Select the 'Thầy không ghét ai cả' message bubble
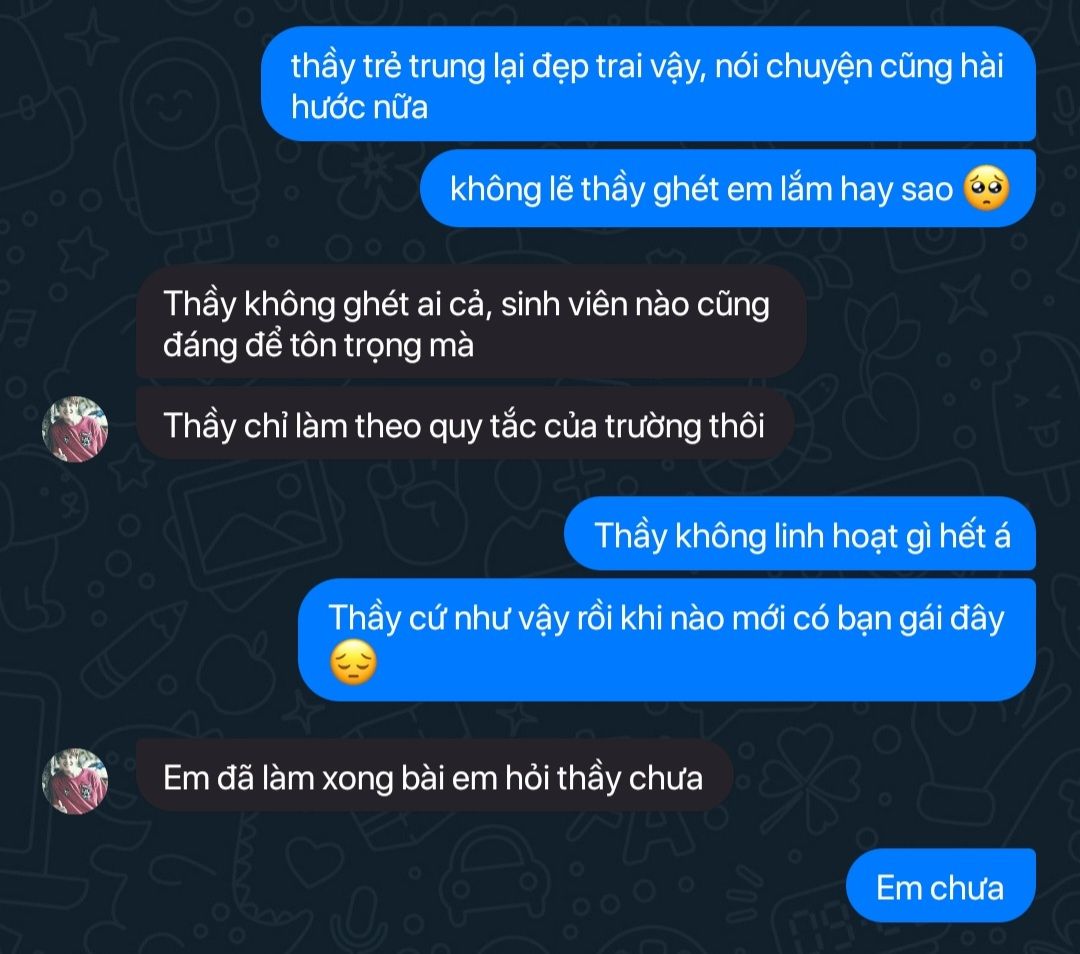Image resolution: width=1080 pixels, height=954 pixels. click(470, 322)
